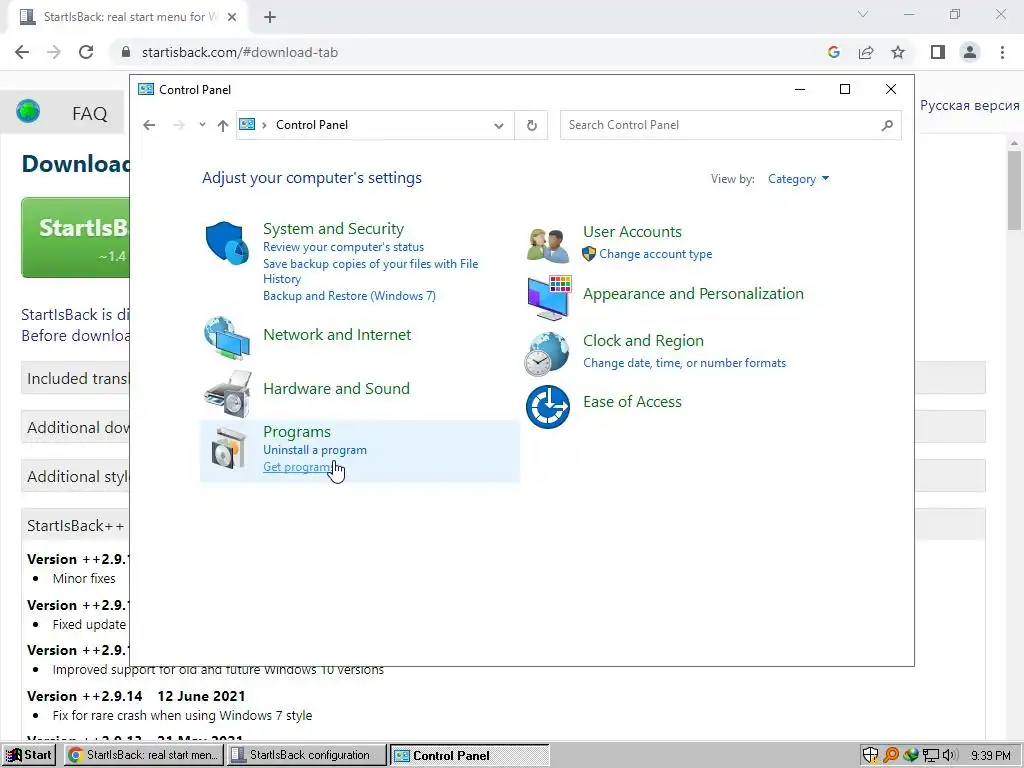The width and height of the screenshot is (1024, 768).
Task: Reload the Chrome page
Action: 86,52
